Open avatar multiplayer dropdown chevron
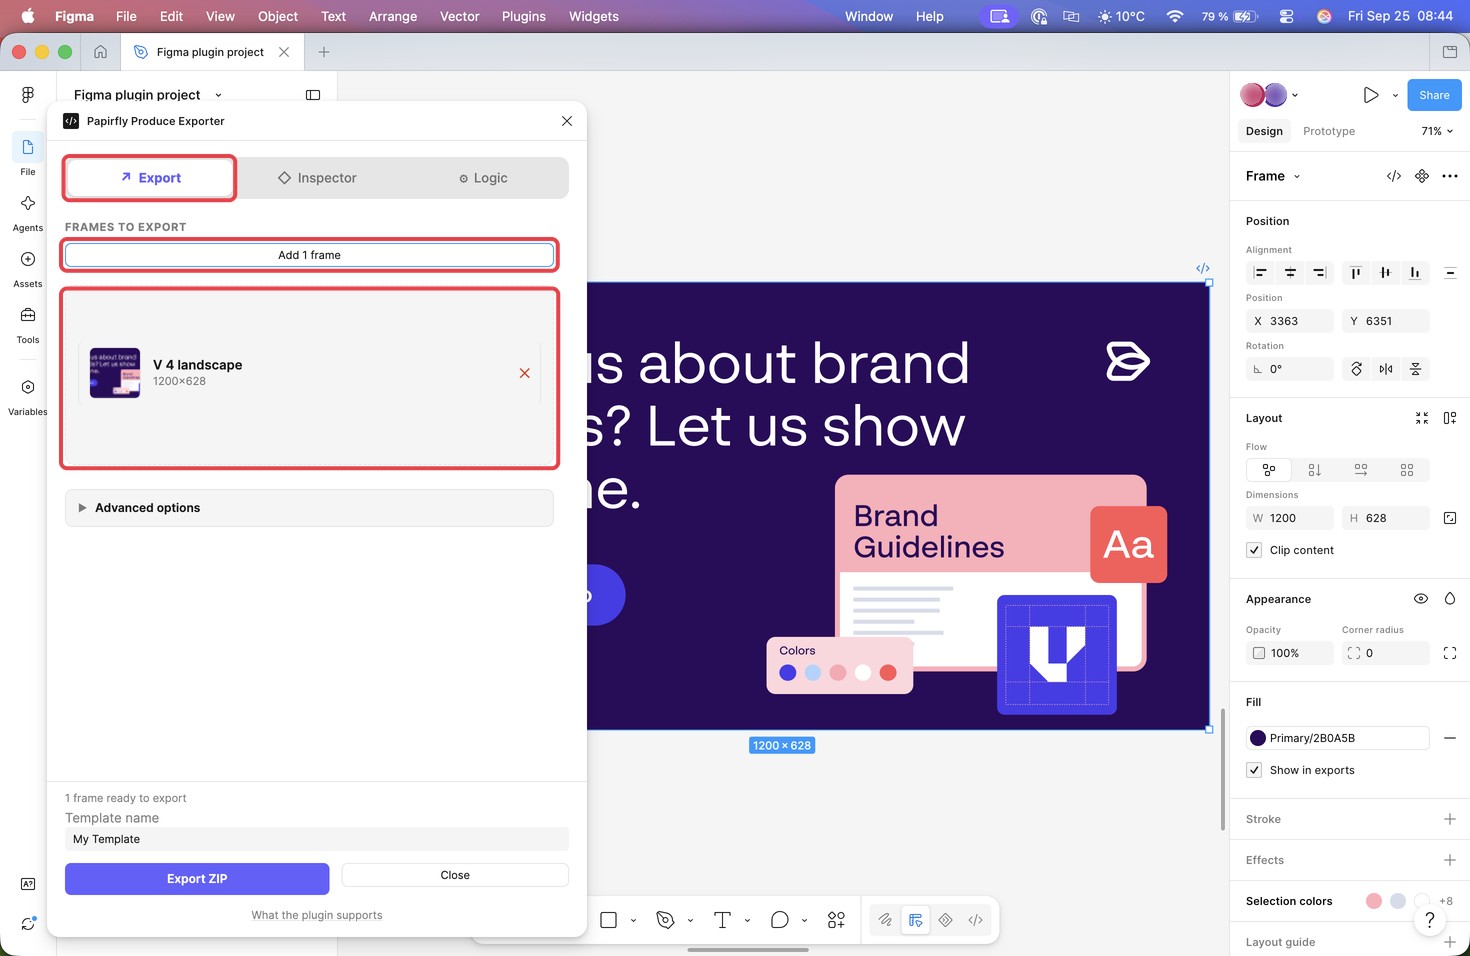Image resolution: width=1470 pixels, height=956 pixels. pyautogui.click(x=1295, y=96)
